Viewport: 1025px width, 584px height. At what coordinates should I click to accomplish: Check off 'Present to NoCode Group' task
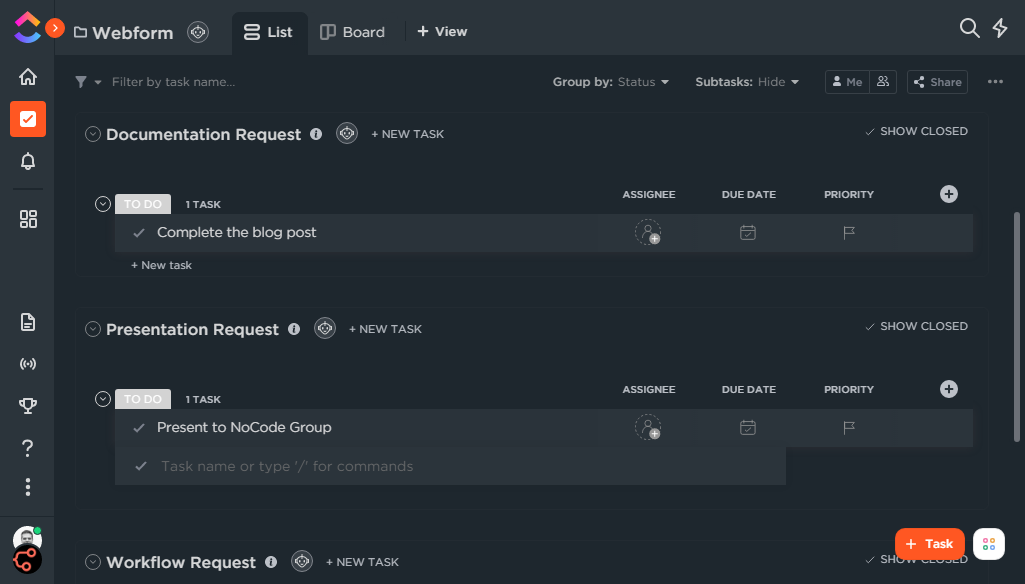click(139, 428)
